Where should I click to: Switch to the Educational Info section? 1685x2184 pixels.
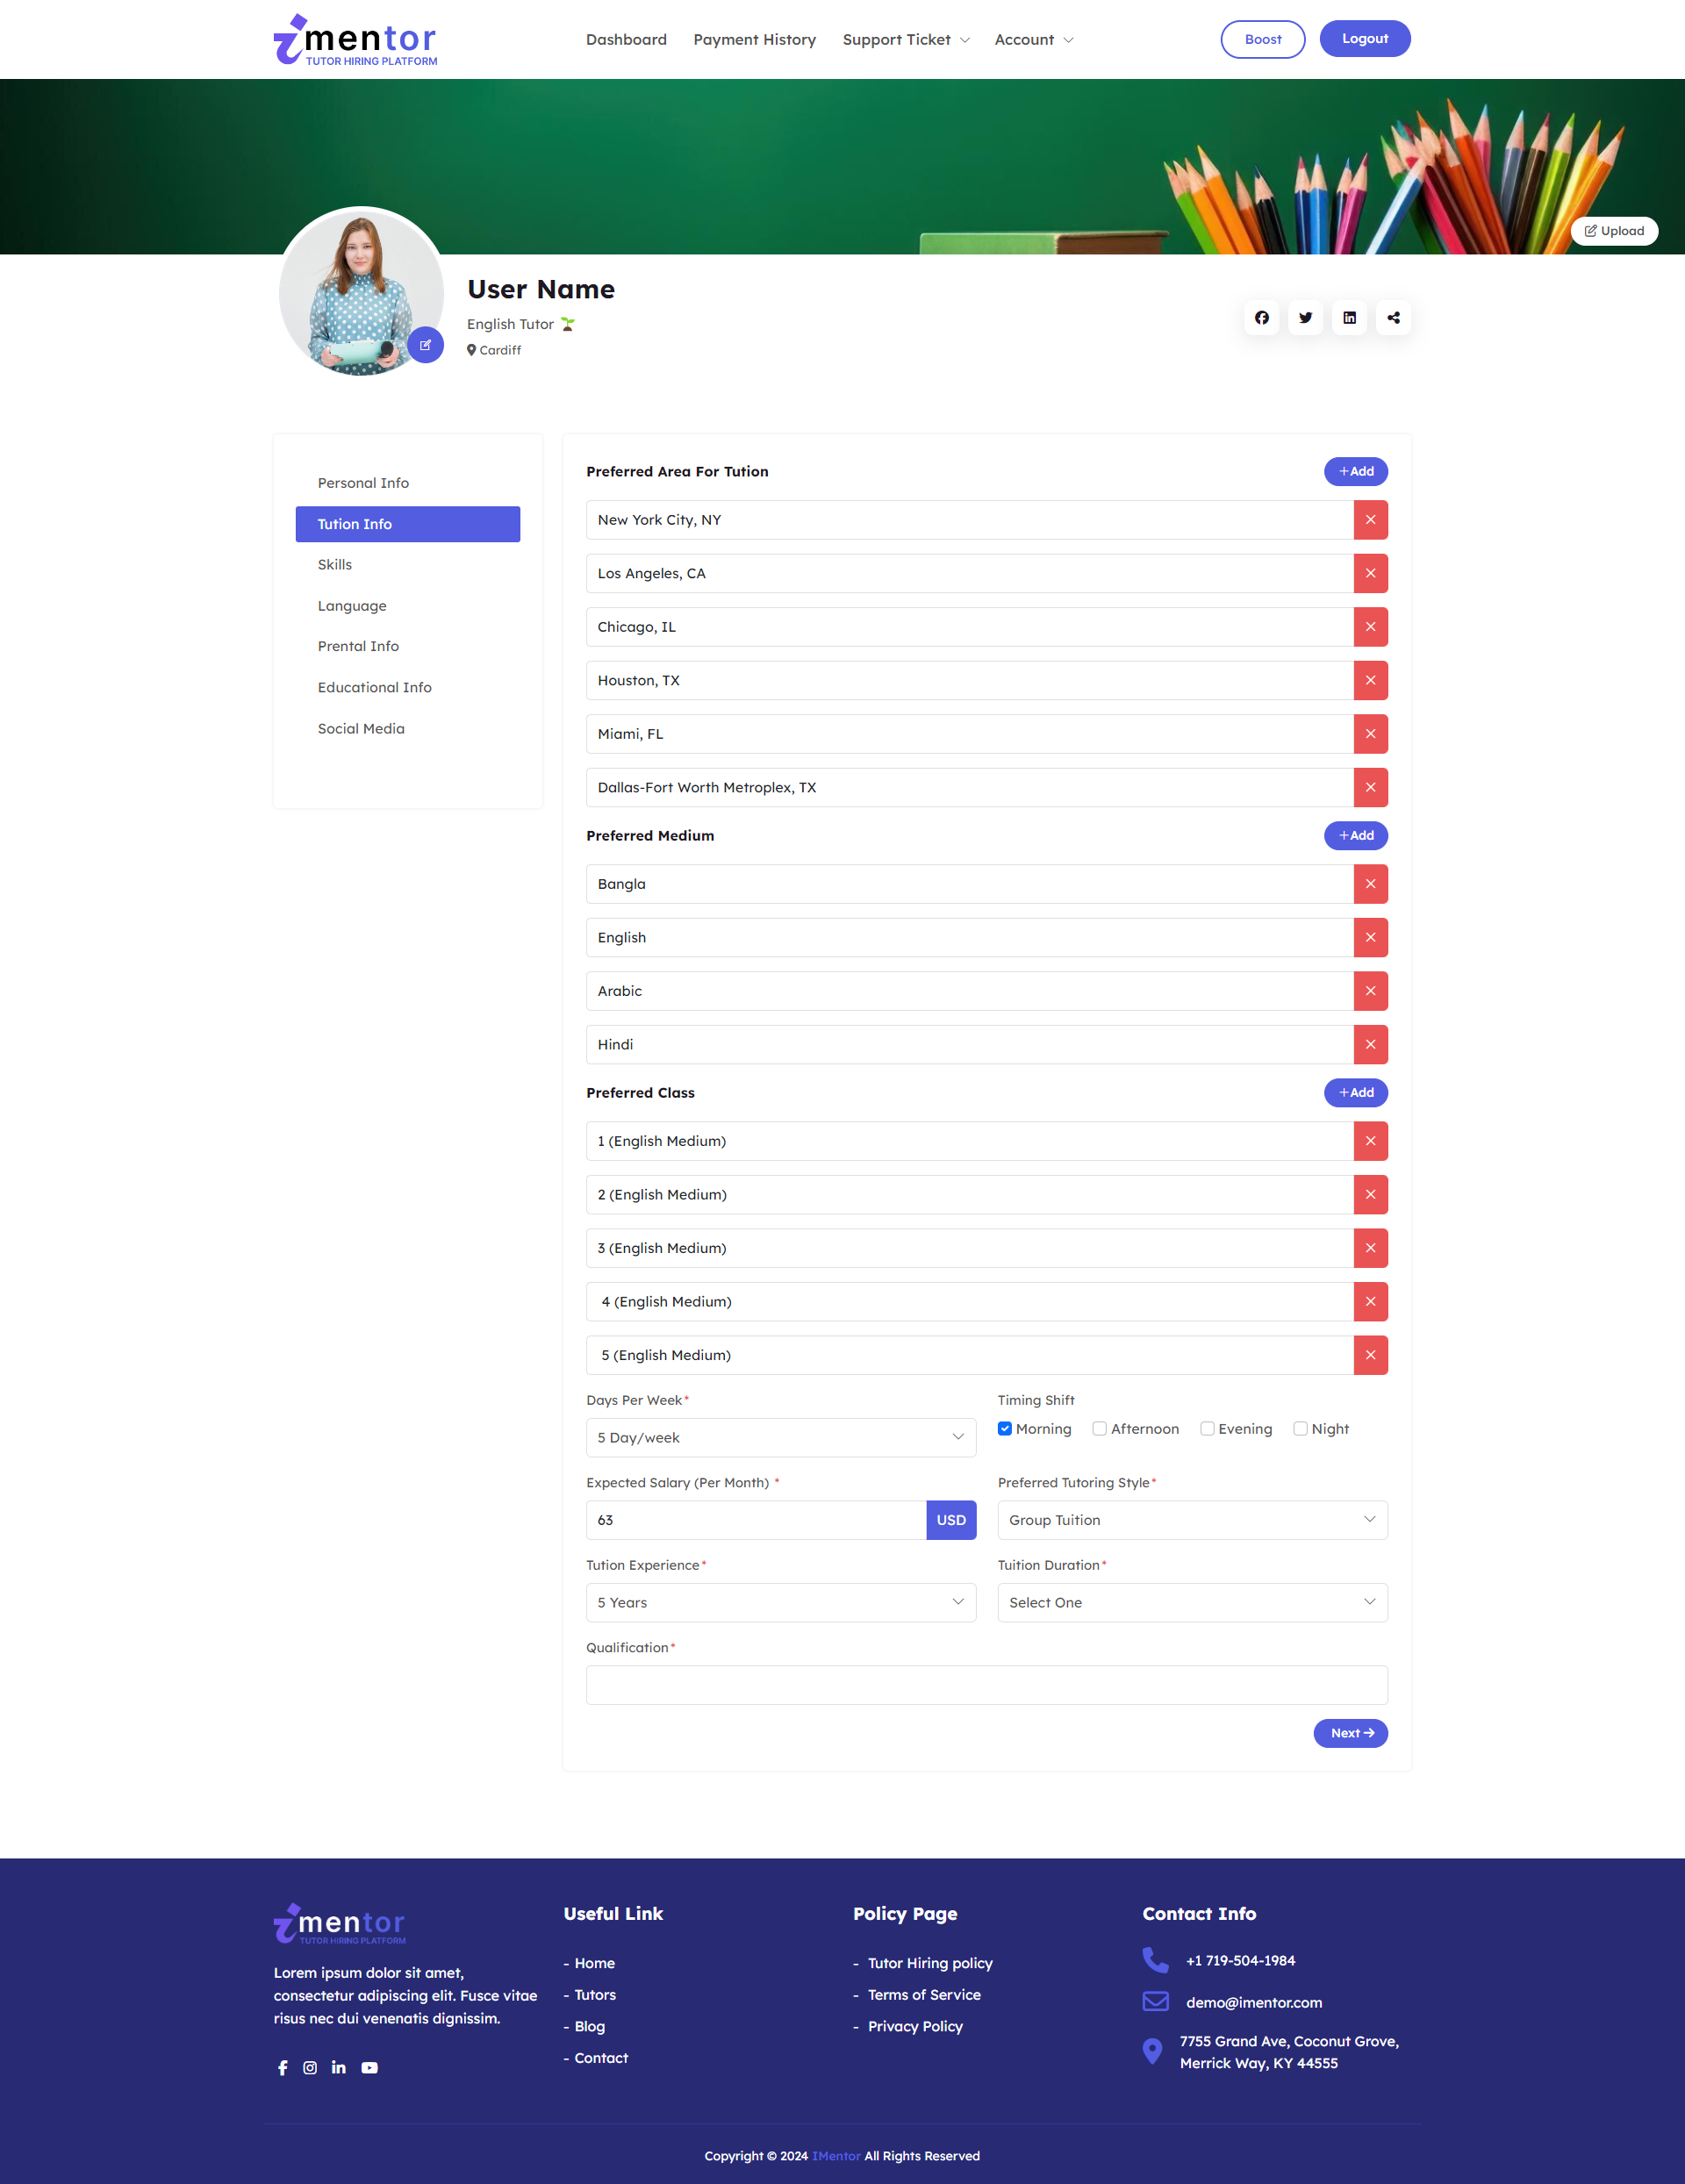point(374,687)
